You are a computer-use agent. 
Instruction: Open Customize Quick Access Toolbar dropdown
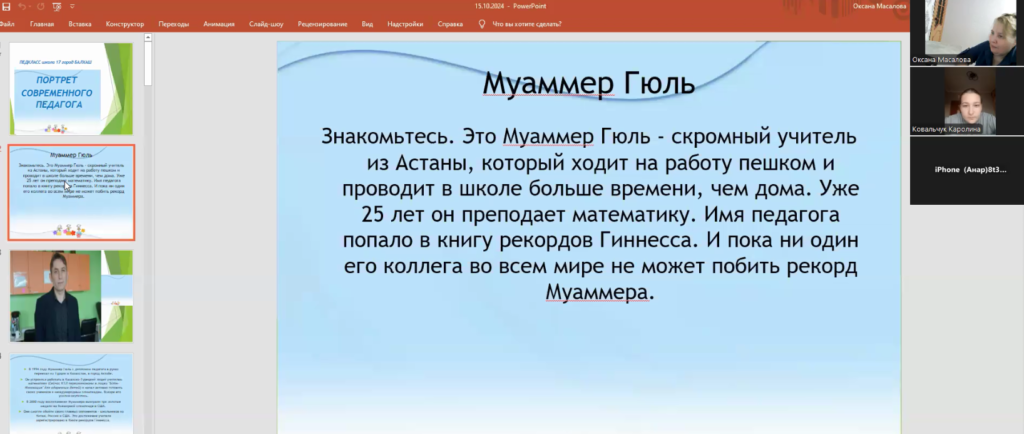click(72, 7)
